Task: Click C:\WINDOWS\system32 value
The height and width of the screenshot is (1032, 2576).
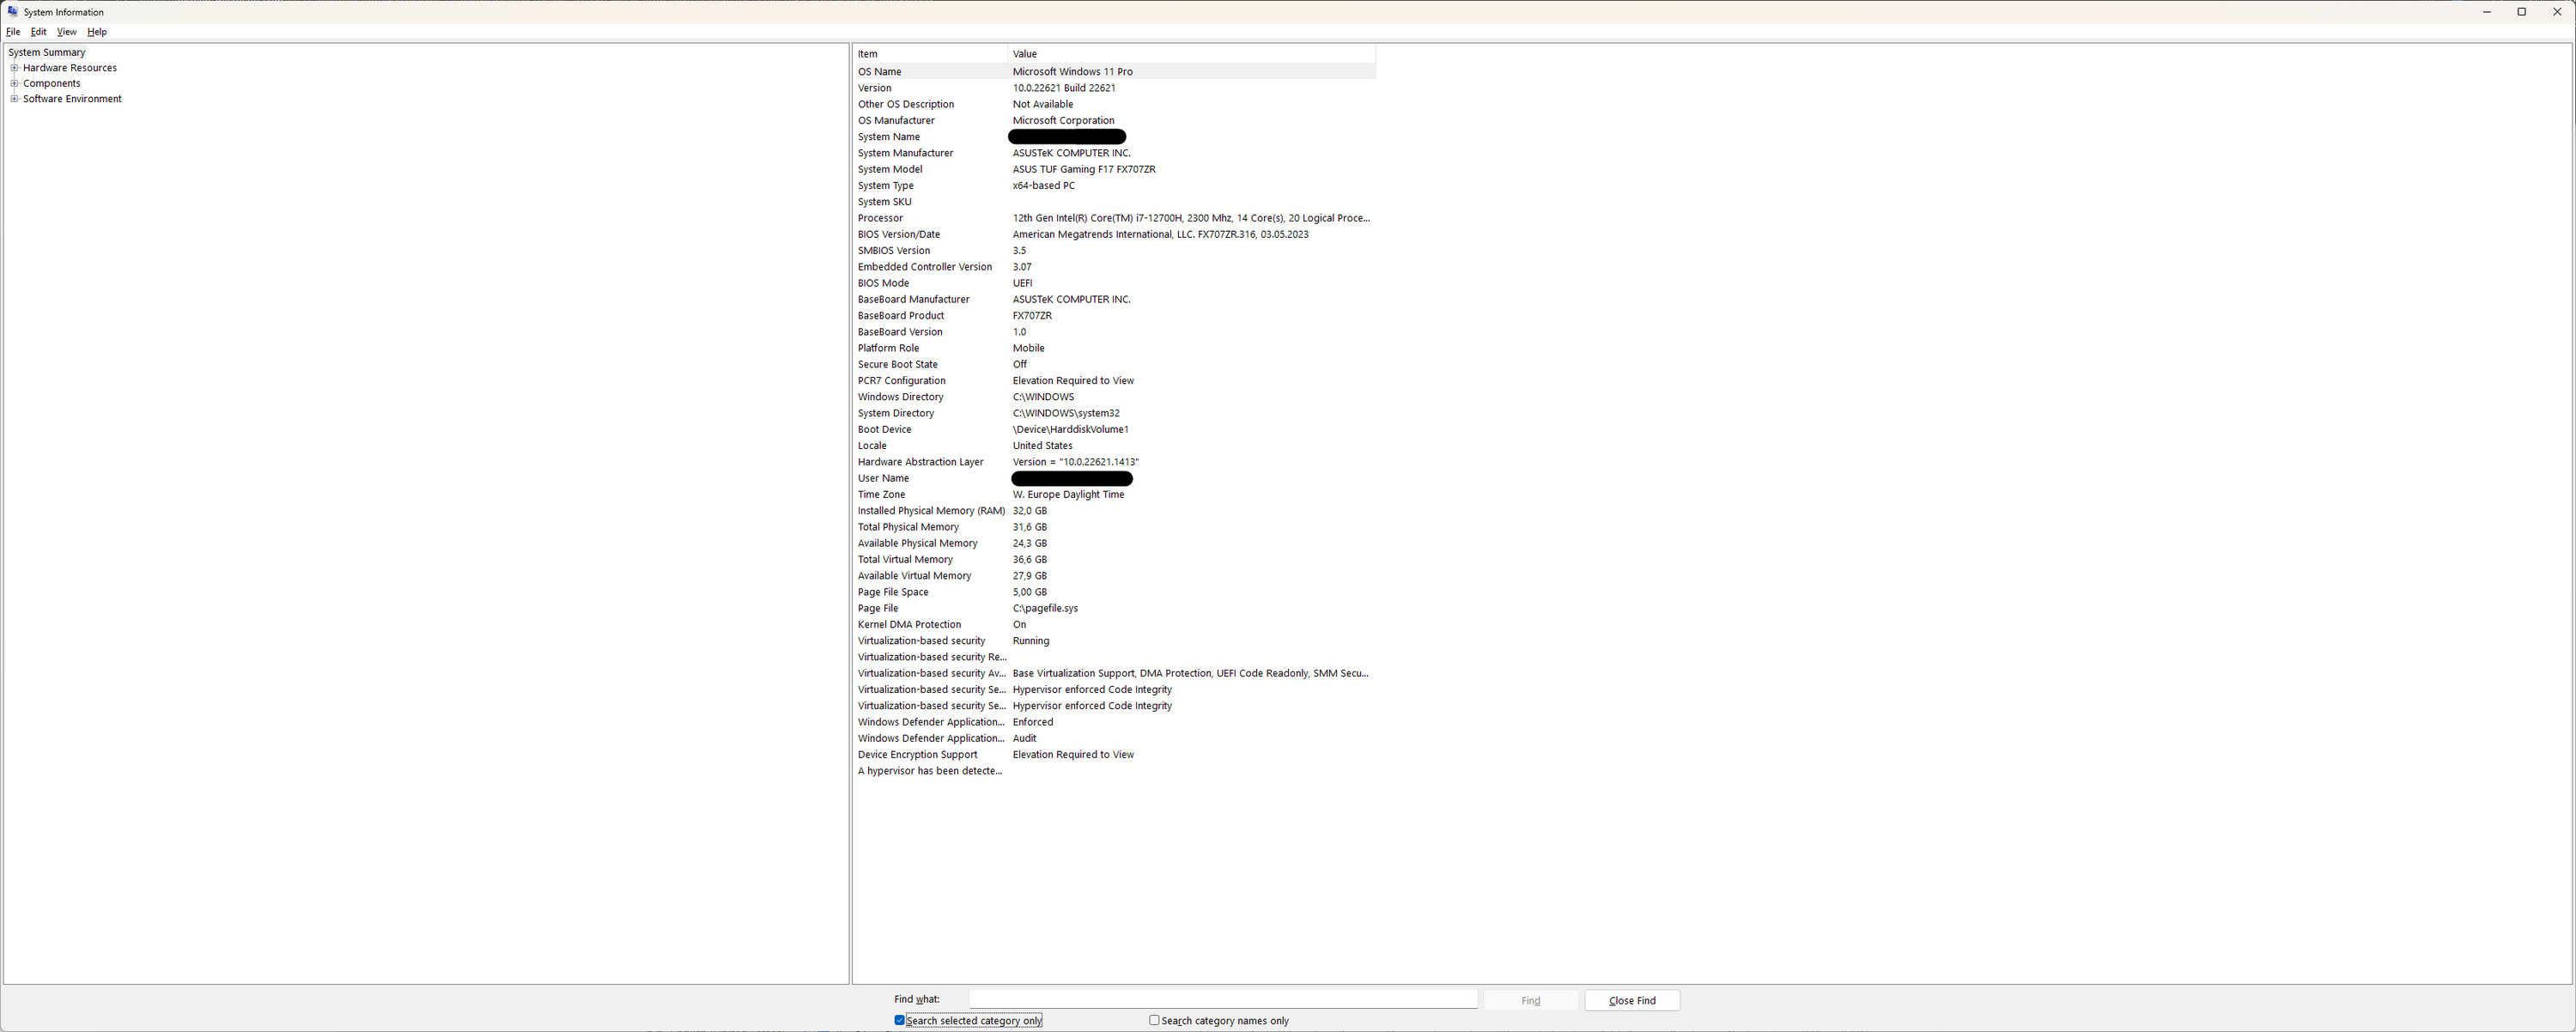Action: 1066,413
